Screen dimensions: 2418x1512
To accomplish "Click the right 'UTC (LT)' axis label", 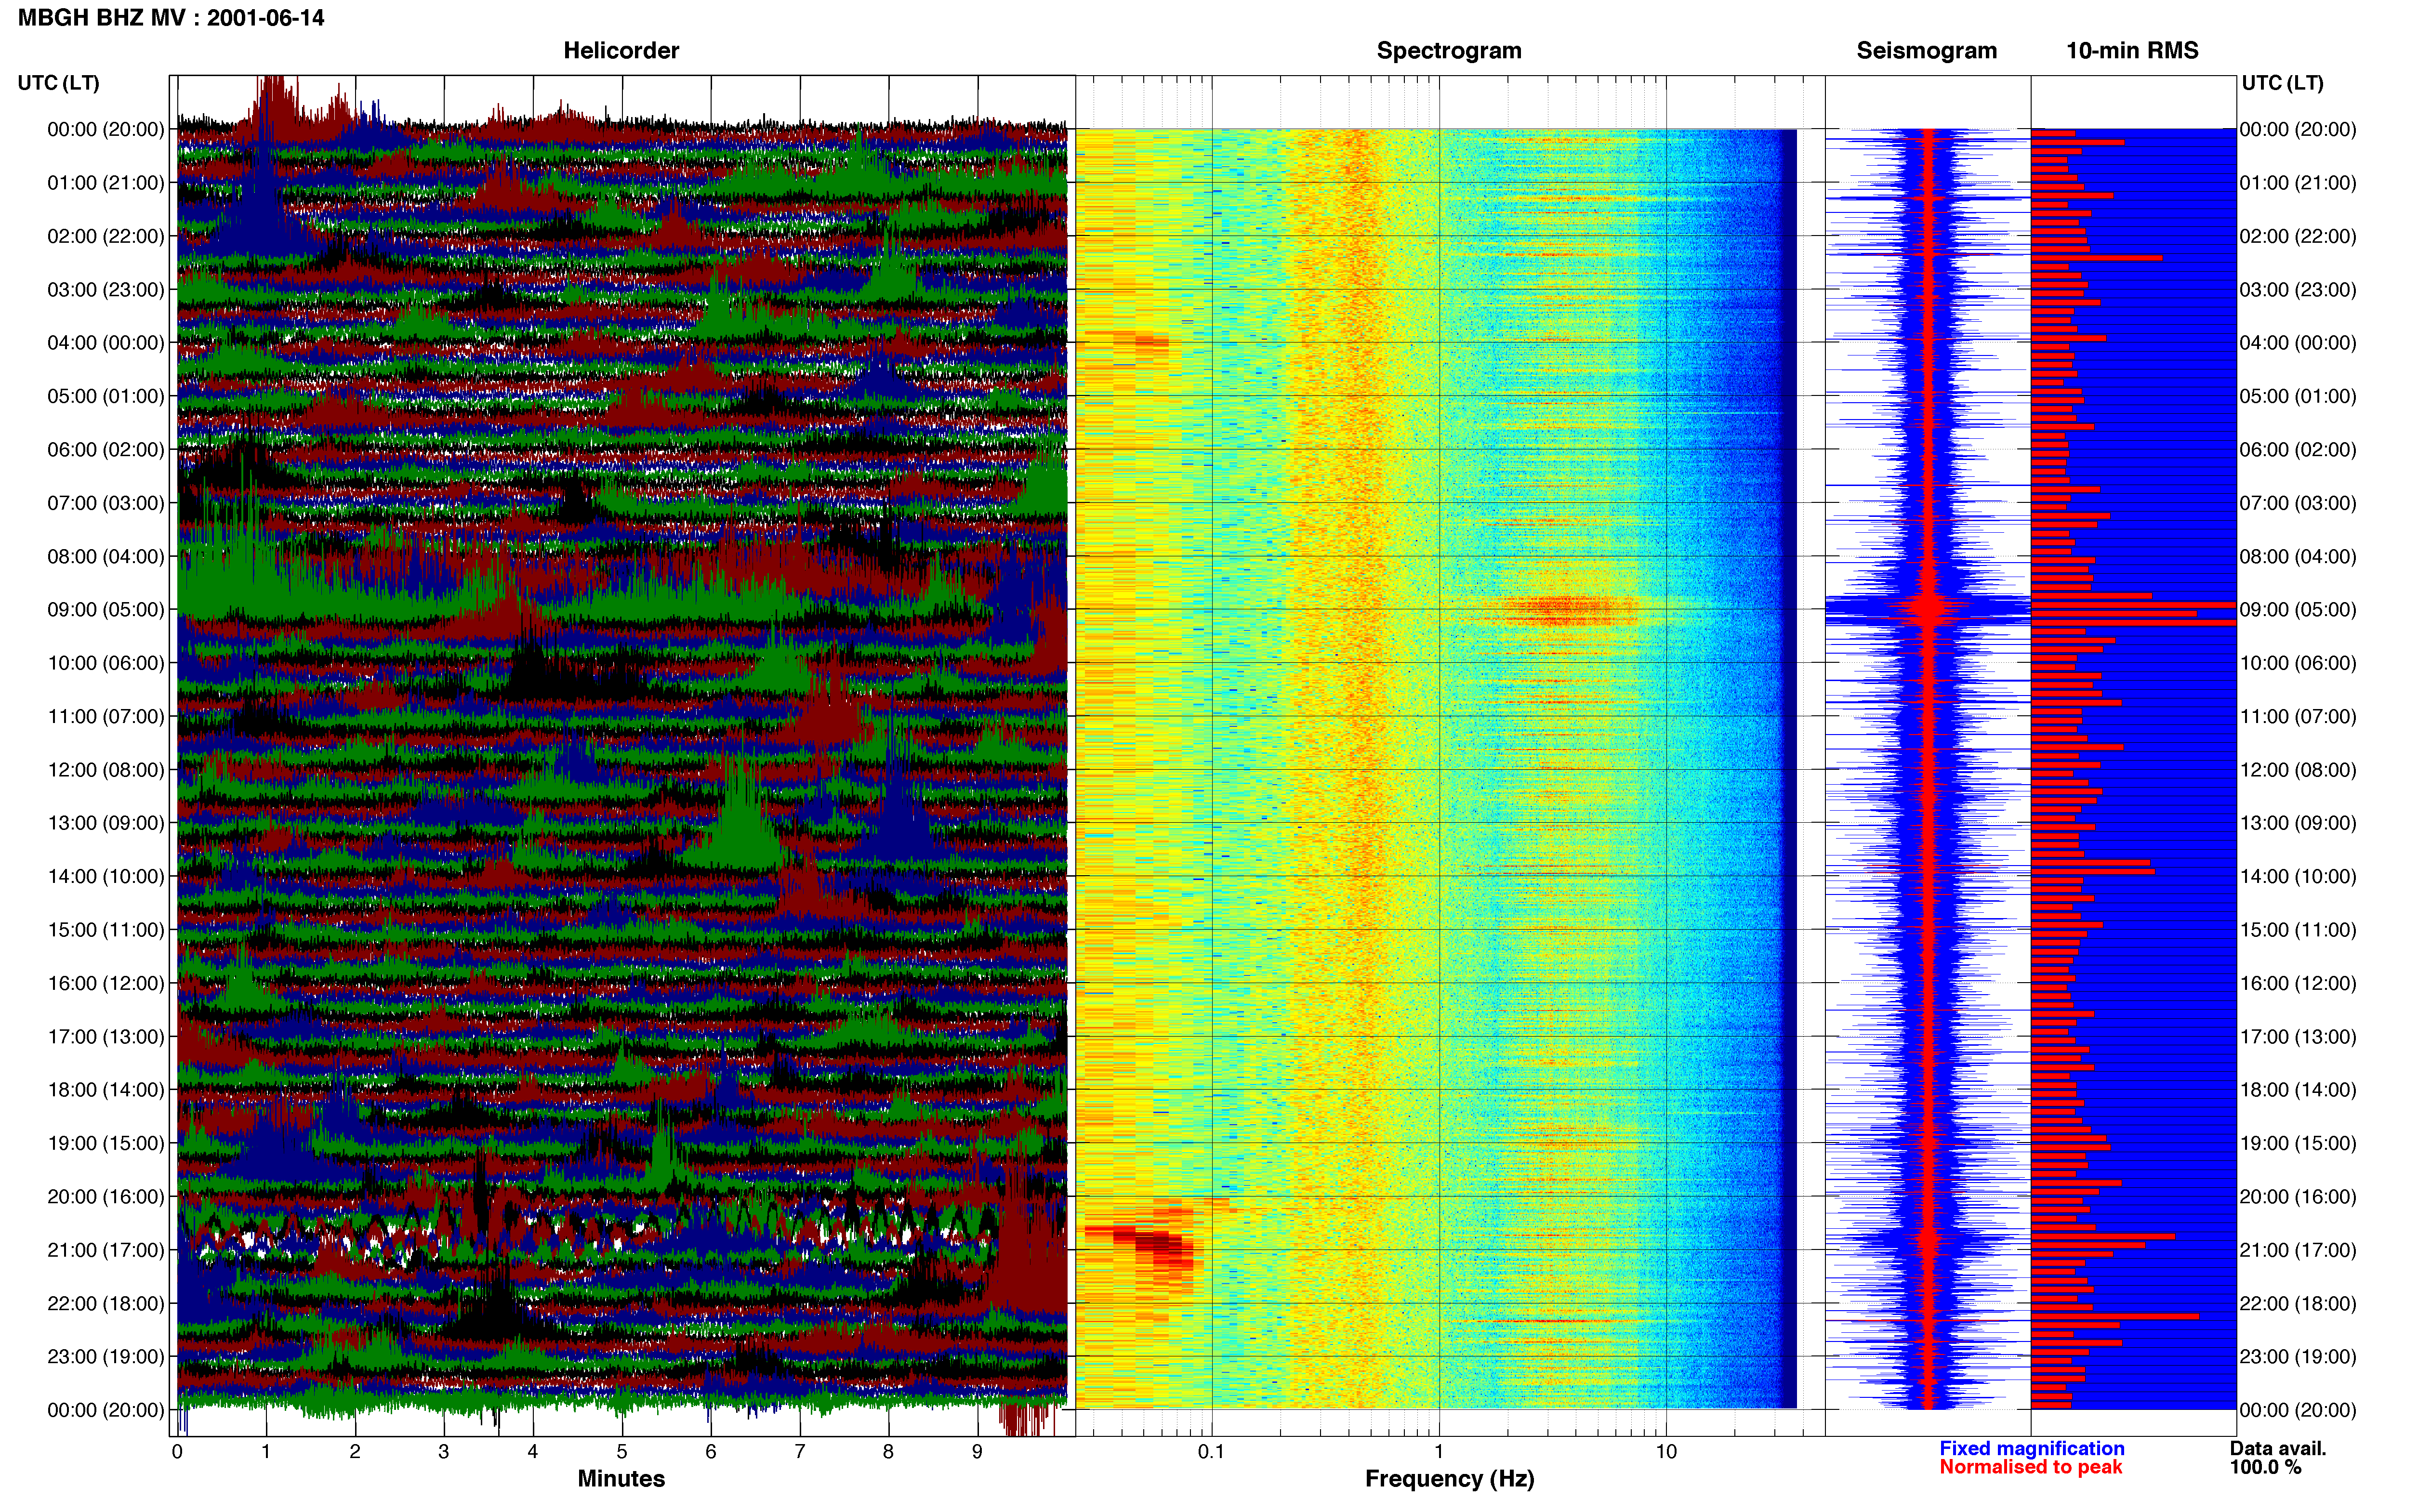I will pyautogui.click(x=2282, y=83).
